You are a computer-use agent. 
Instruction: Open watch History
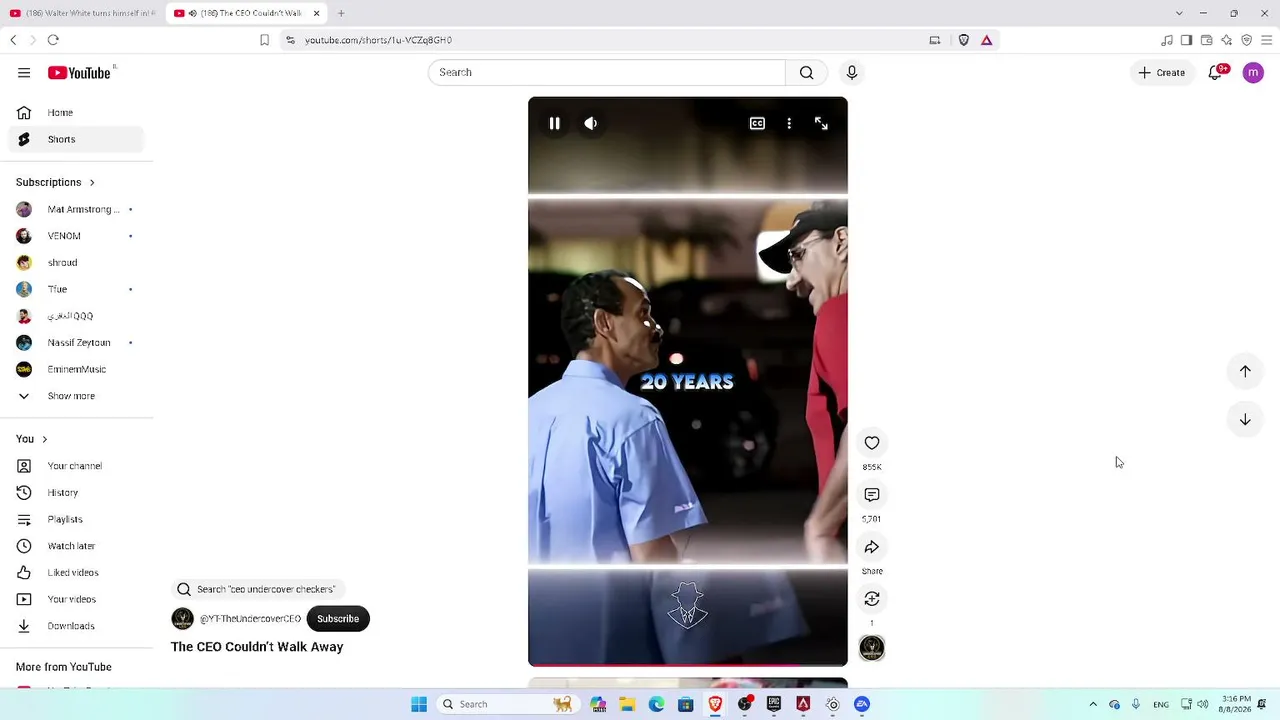pyautogui.click(x=76, y=493)
